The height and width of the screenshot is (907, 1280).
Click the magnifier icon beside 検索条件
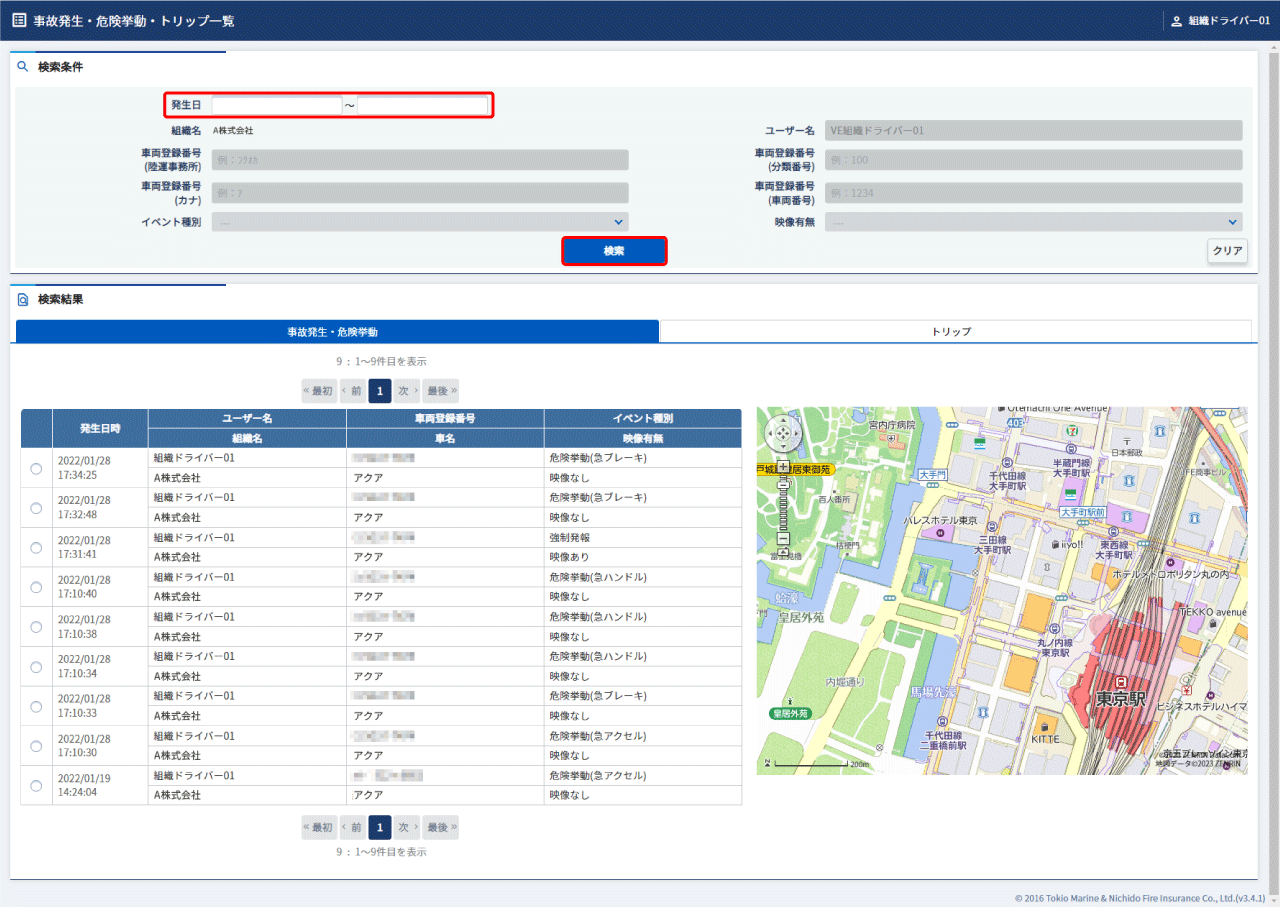click(x=23, y=67)
